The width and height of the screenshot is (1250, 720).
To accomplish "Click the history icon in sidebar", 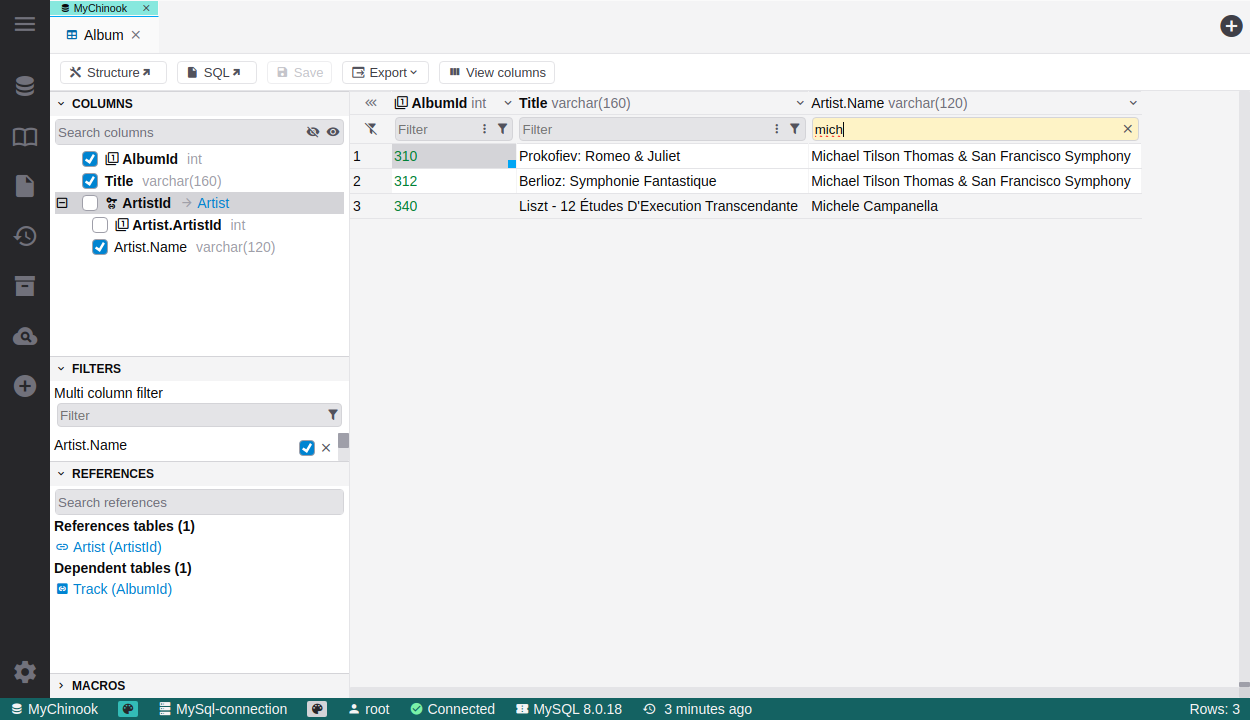I will click(x=25, y=236).
